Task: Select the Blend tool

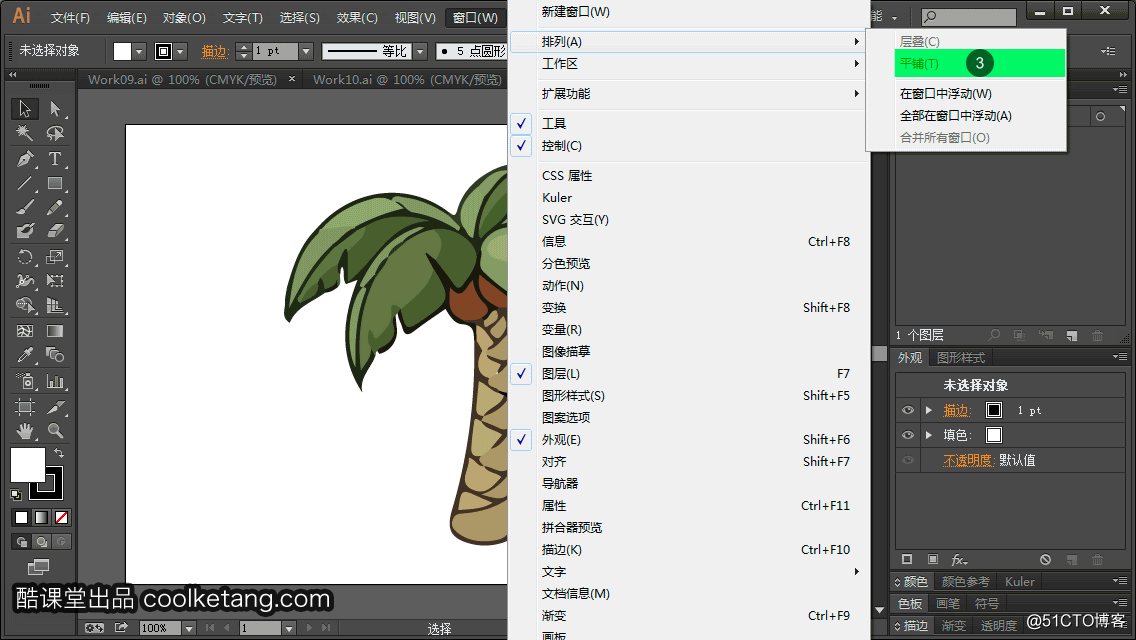Action: pos(55,355)
